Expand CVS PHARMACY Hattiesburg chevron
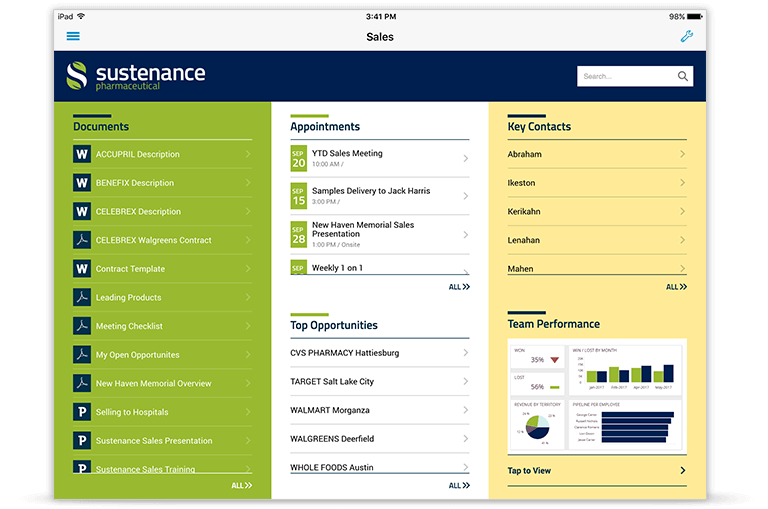This screenshot has height=509, width=768. (x=465, y=353)
